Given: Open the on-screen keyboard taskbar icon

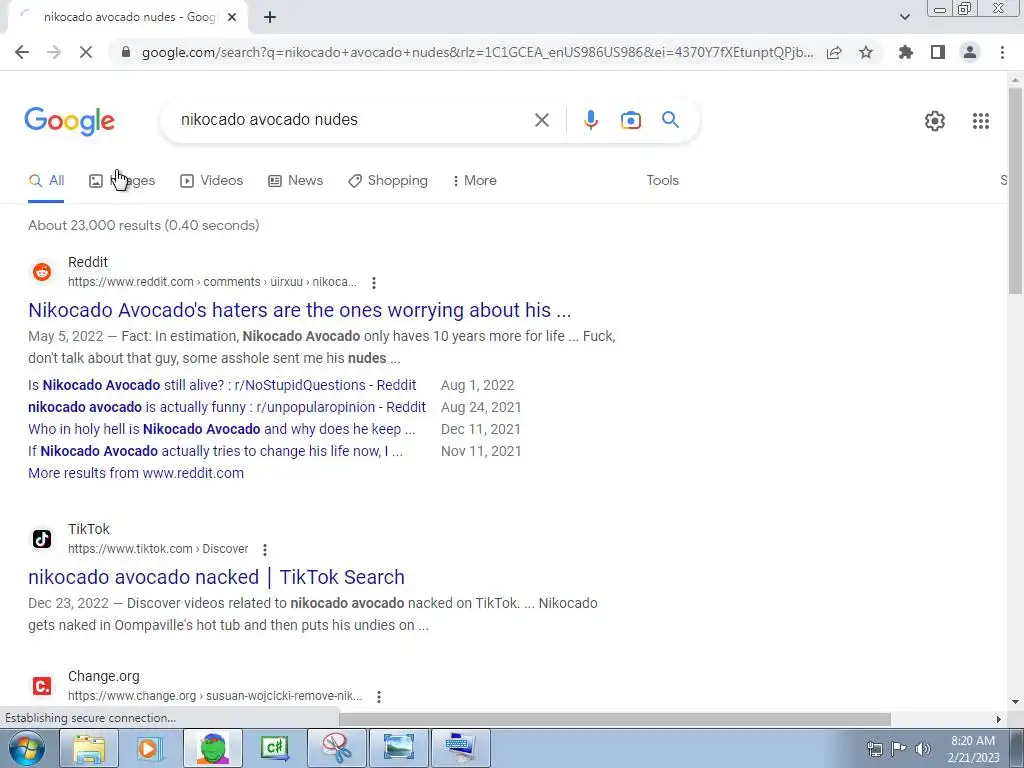Looking at the screenshot, I should (460, 748).
